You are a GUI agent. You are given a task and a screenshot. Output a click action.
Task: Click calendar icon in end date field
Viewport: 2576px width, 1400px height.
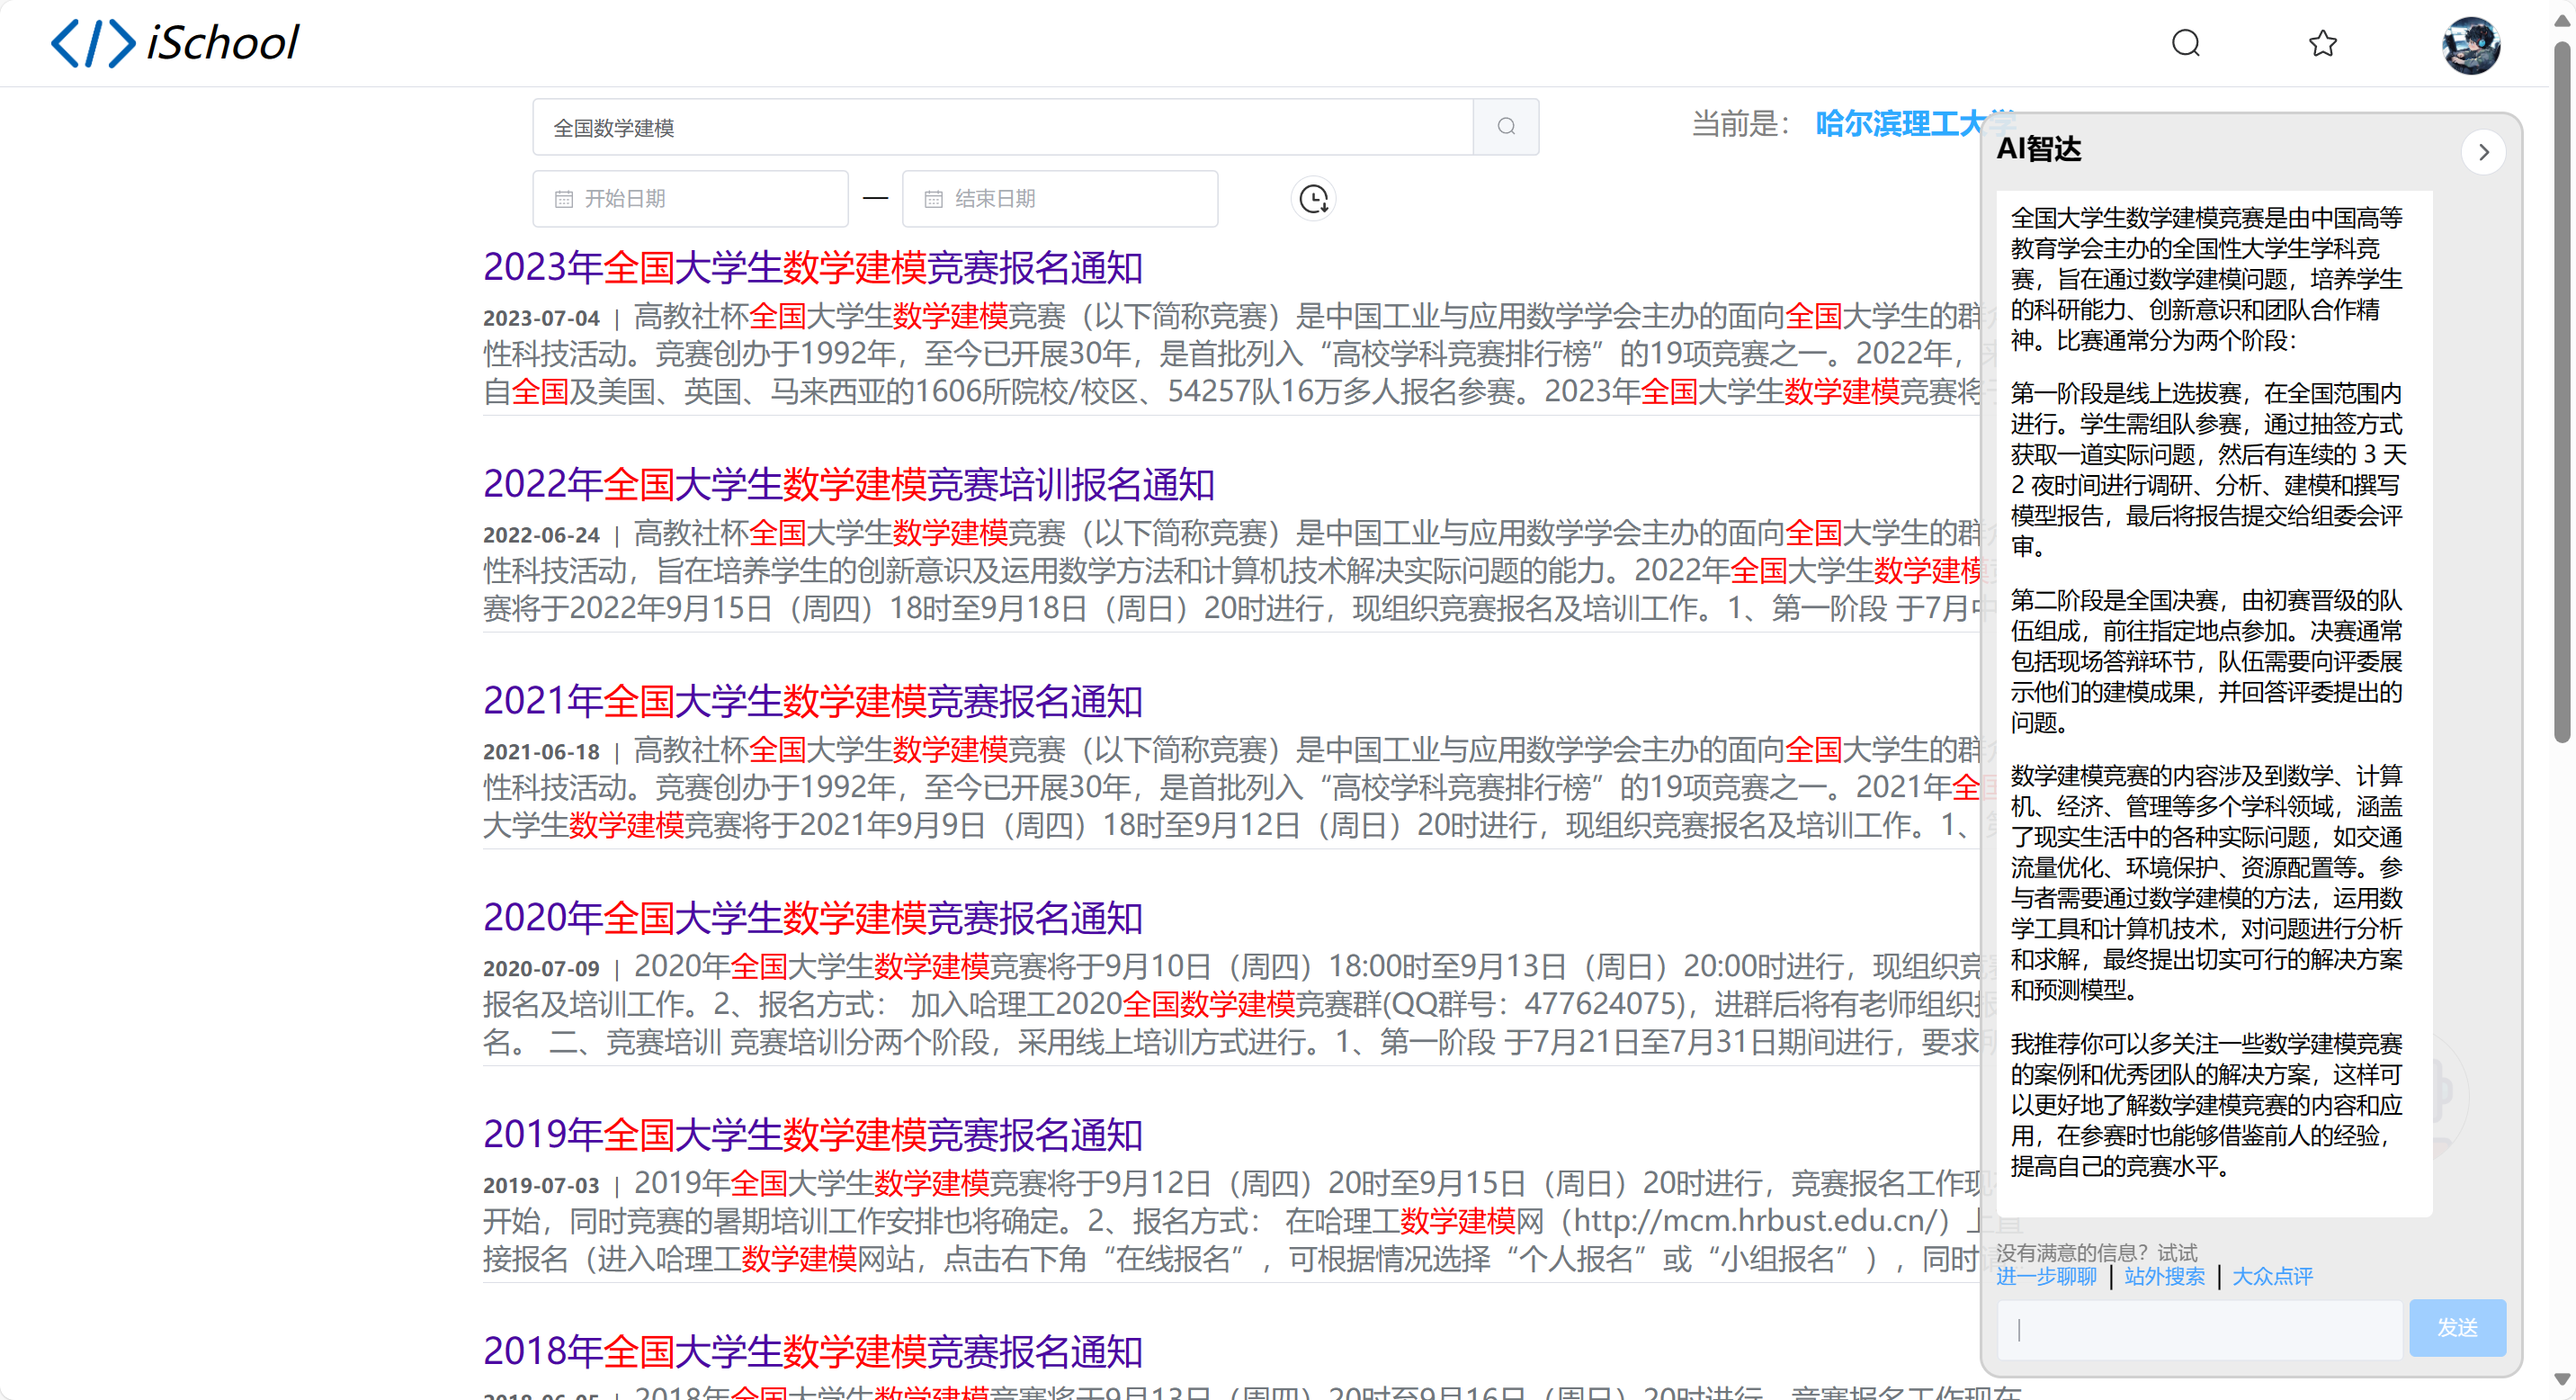(x=933, y=199)
